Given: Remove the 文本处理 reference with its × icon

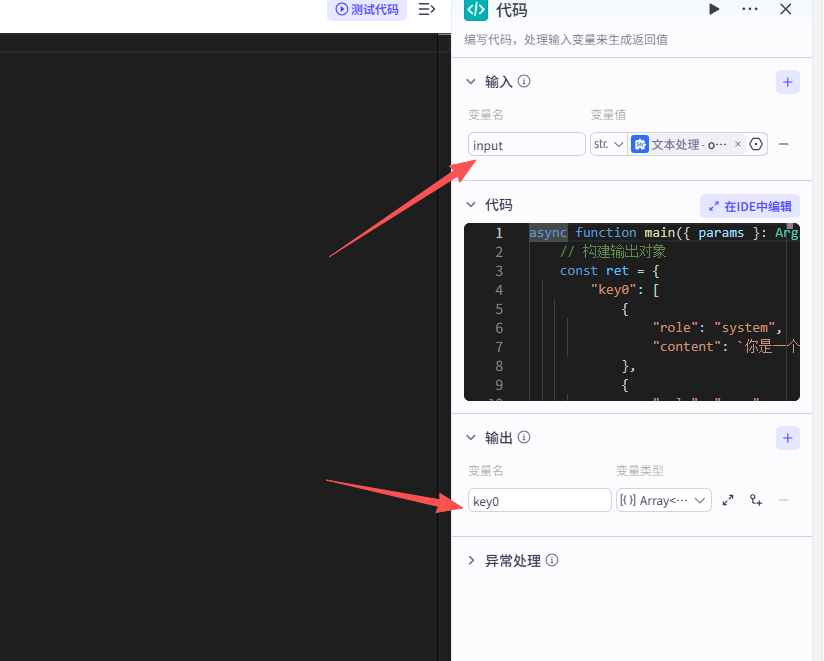Looking at the screenshot, I should tap(737, 143).
